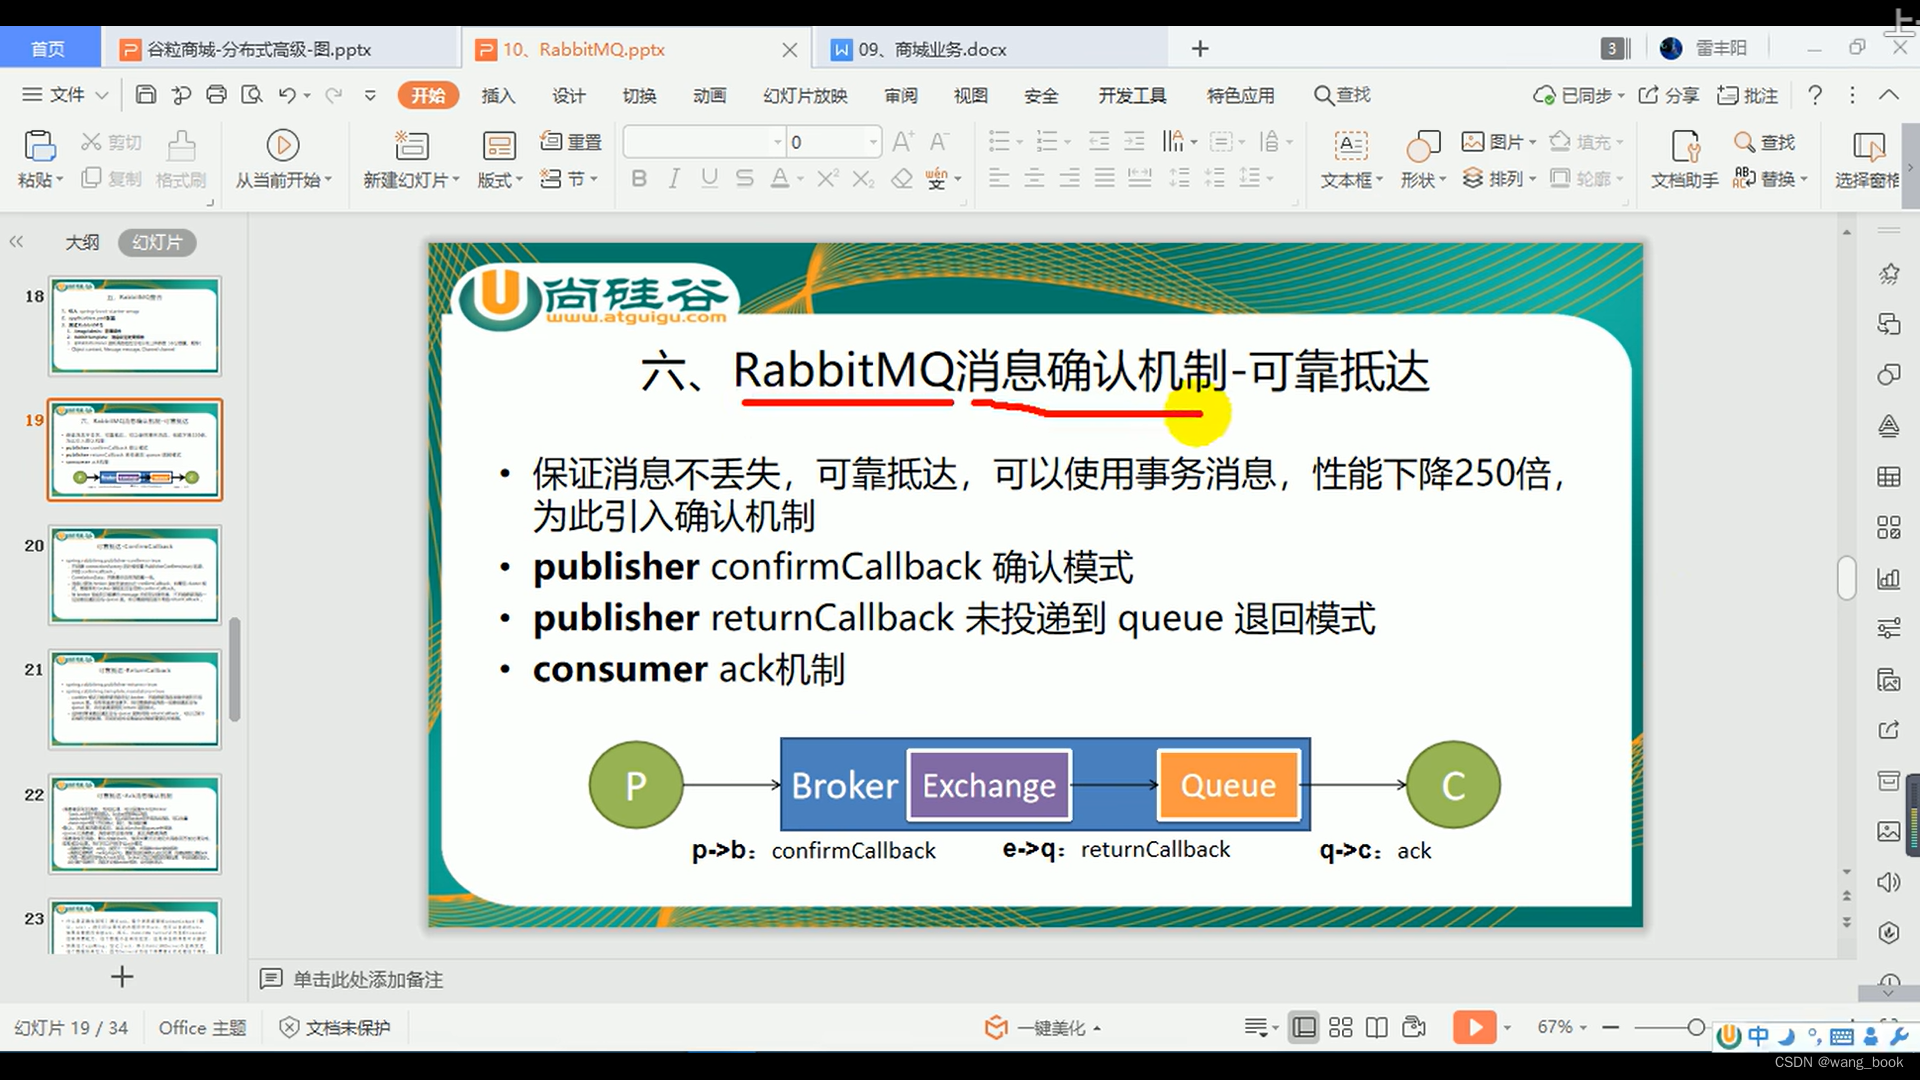Viewport: 1920px width, 1080px height.
Task: Toggle the bulleted list button
Action: coord(999,142)
